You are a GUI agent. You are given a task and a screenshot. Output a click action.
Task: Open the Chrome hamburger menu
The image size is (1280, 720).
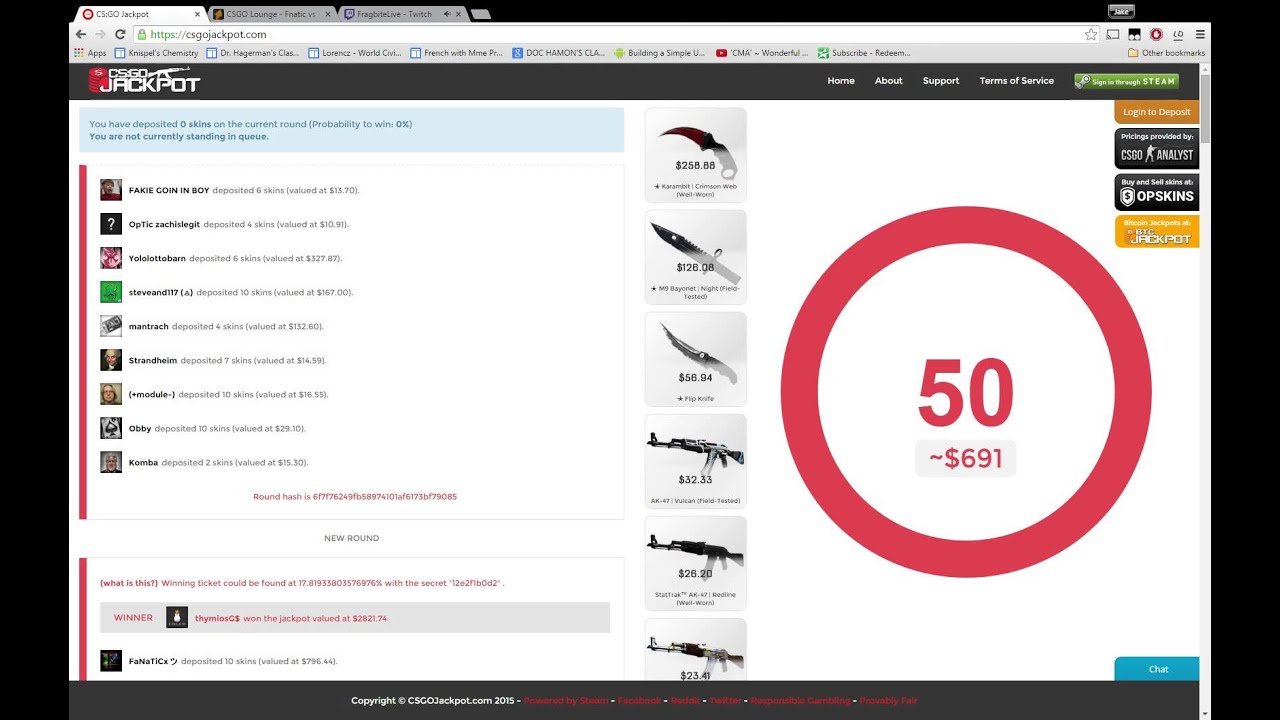click(1199, 34)
